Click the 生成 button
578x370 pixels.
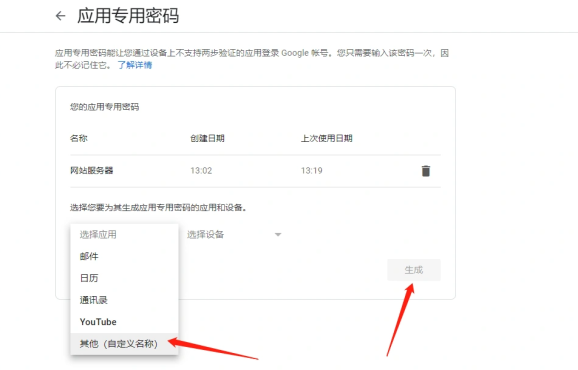(414, 270)
